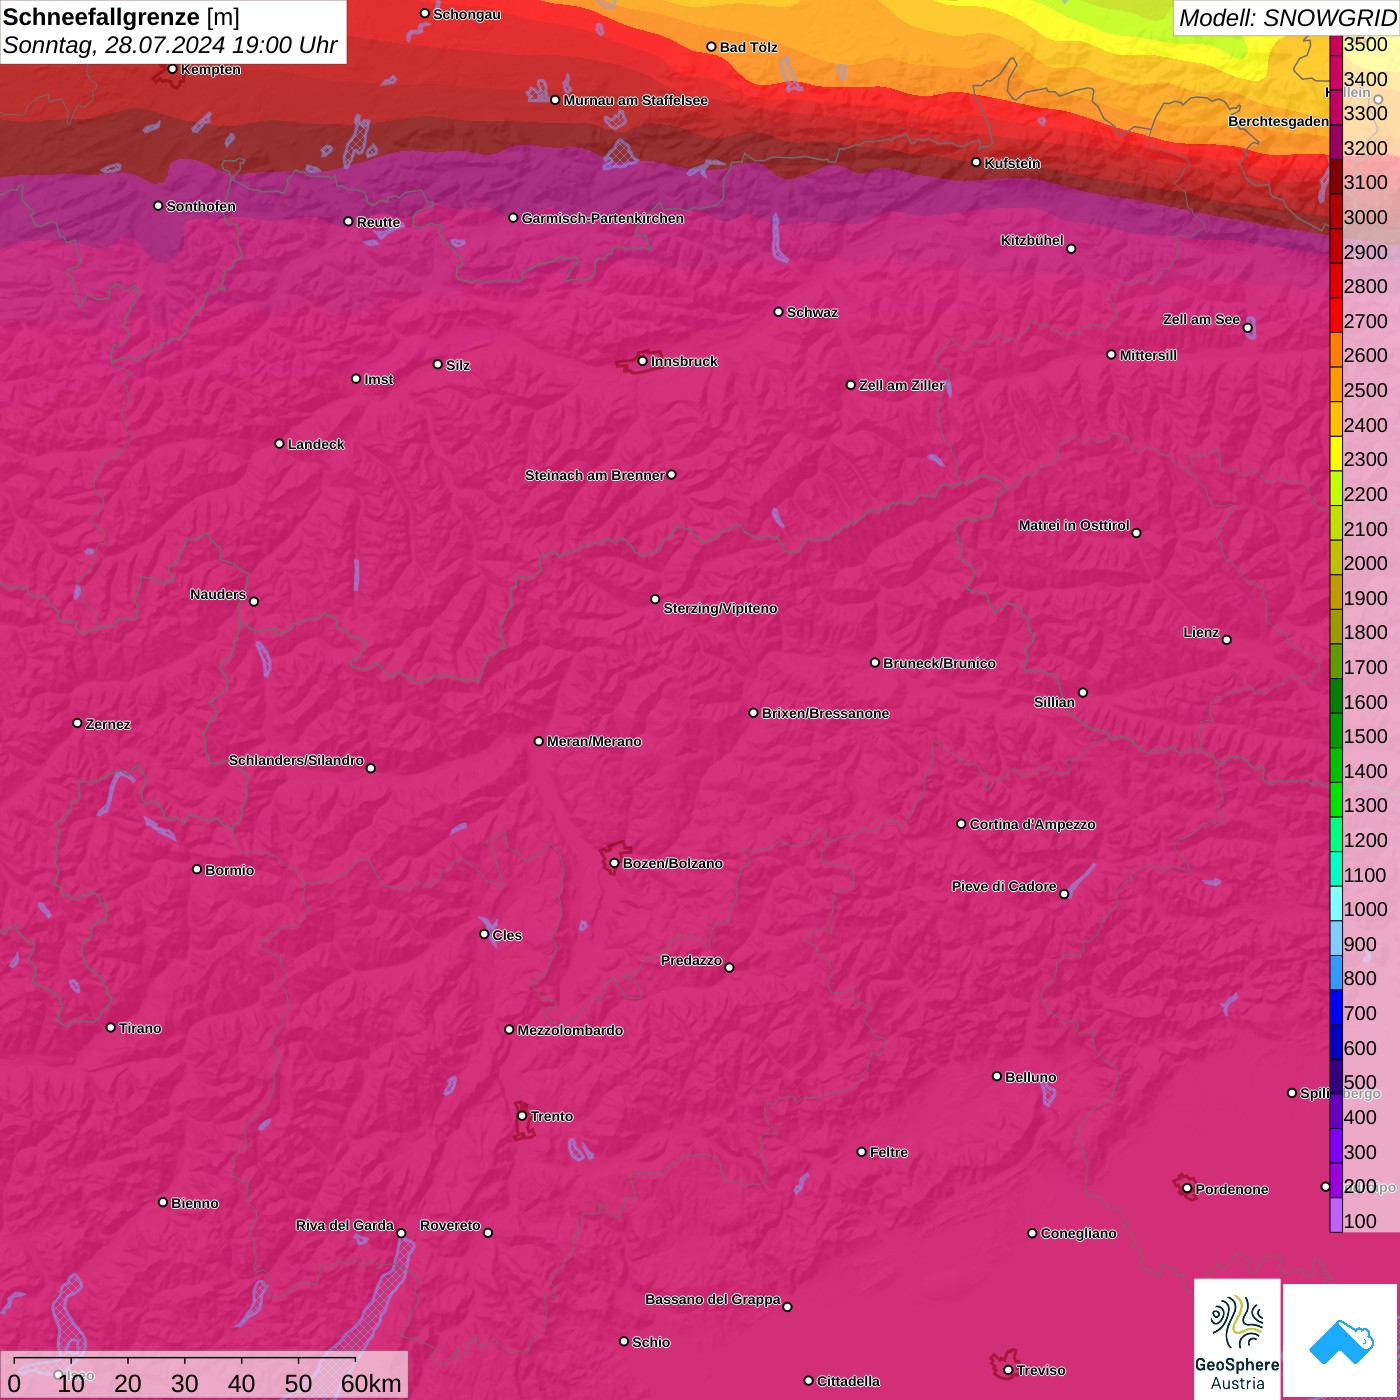Click the Landeck location marker
Screen dimensions: 1400x1400
(279, 443)
